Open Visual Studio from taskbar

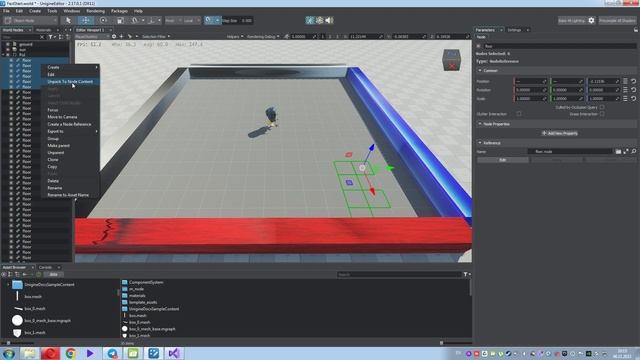173,353
